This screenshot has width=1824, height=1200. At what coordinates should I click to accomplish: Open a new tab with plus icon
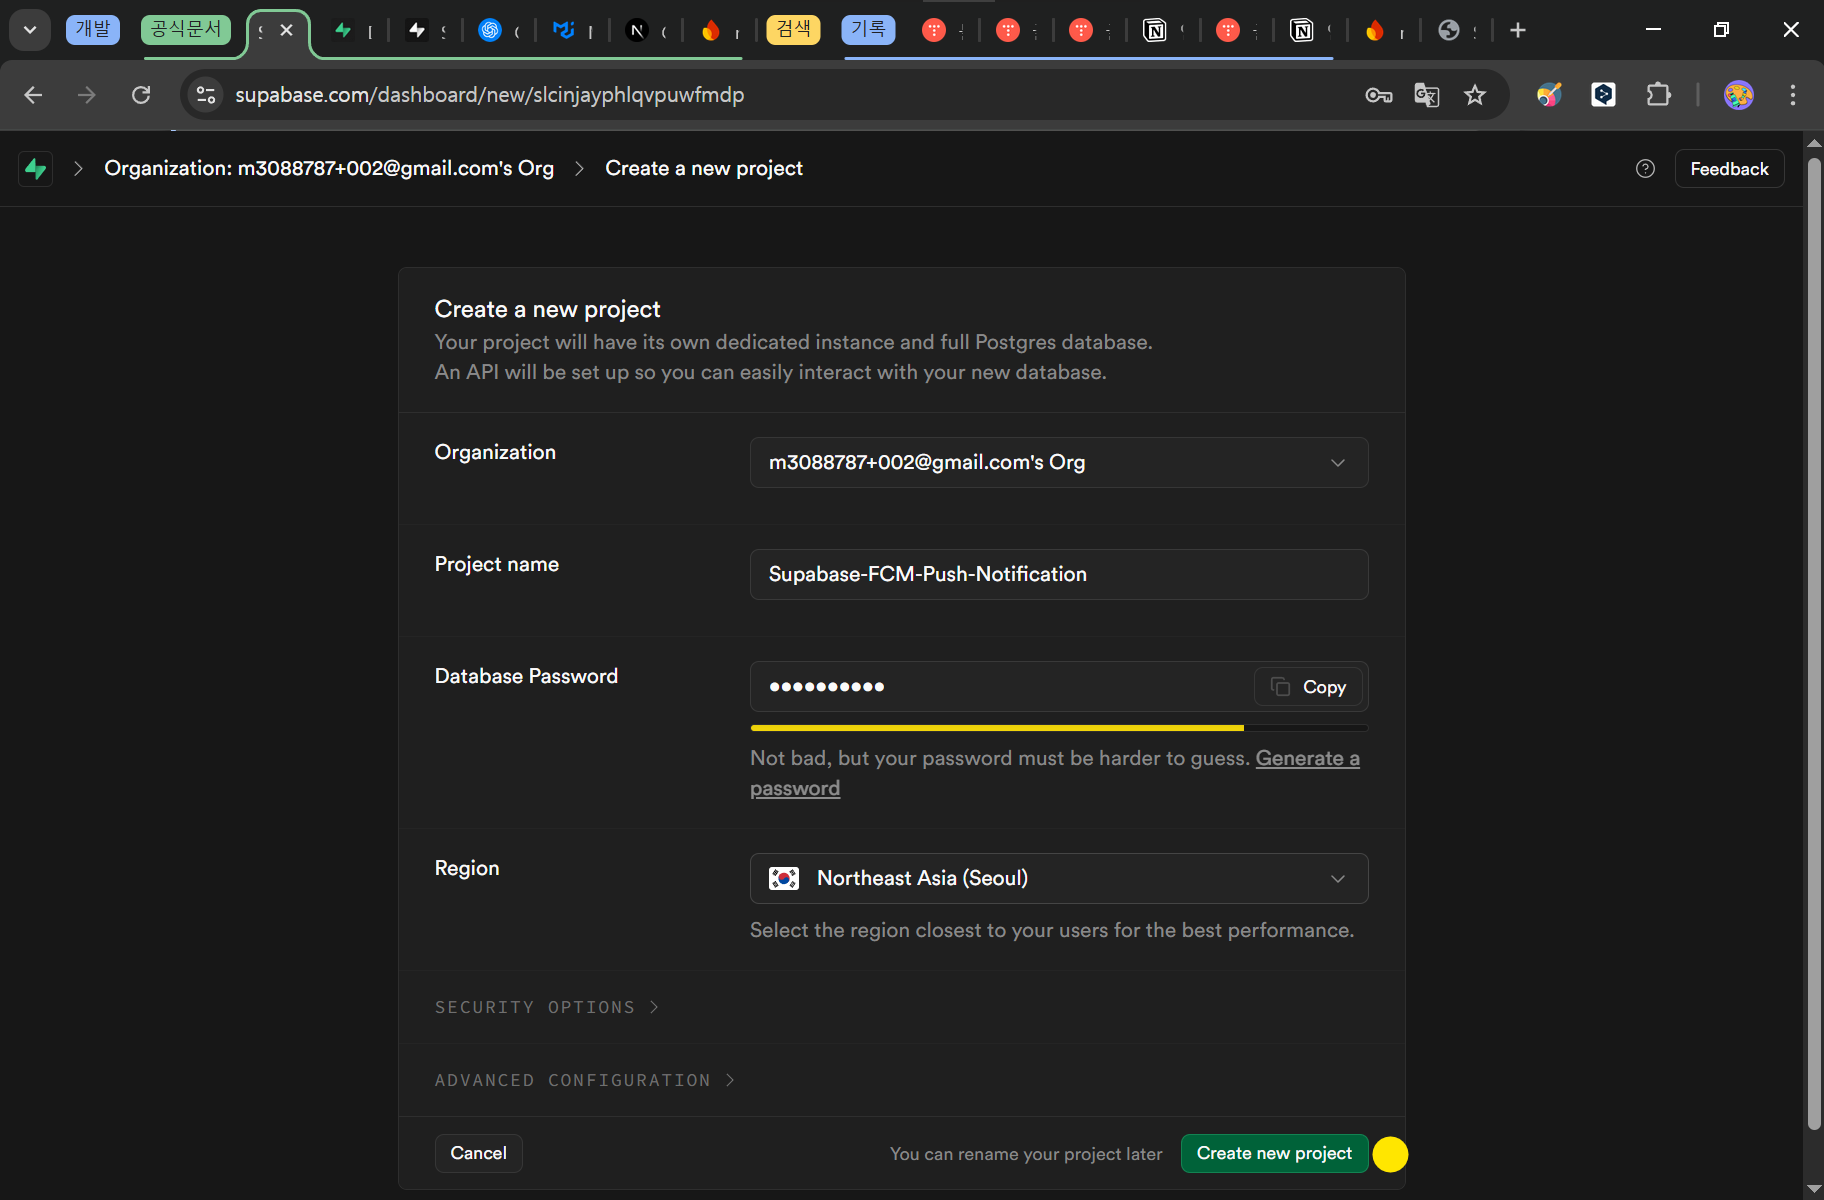point(1518,30)
